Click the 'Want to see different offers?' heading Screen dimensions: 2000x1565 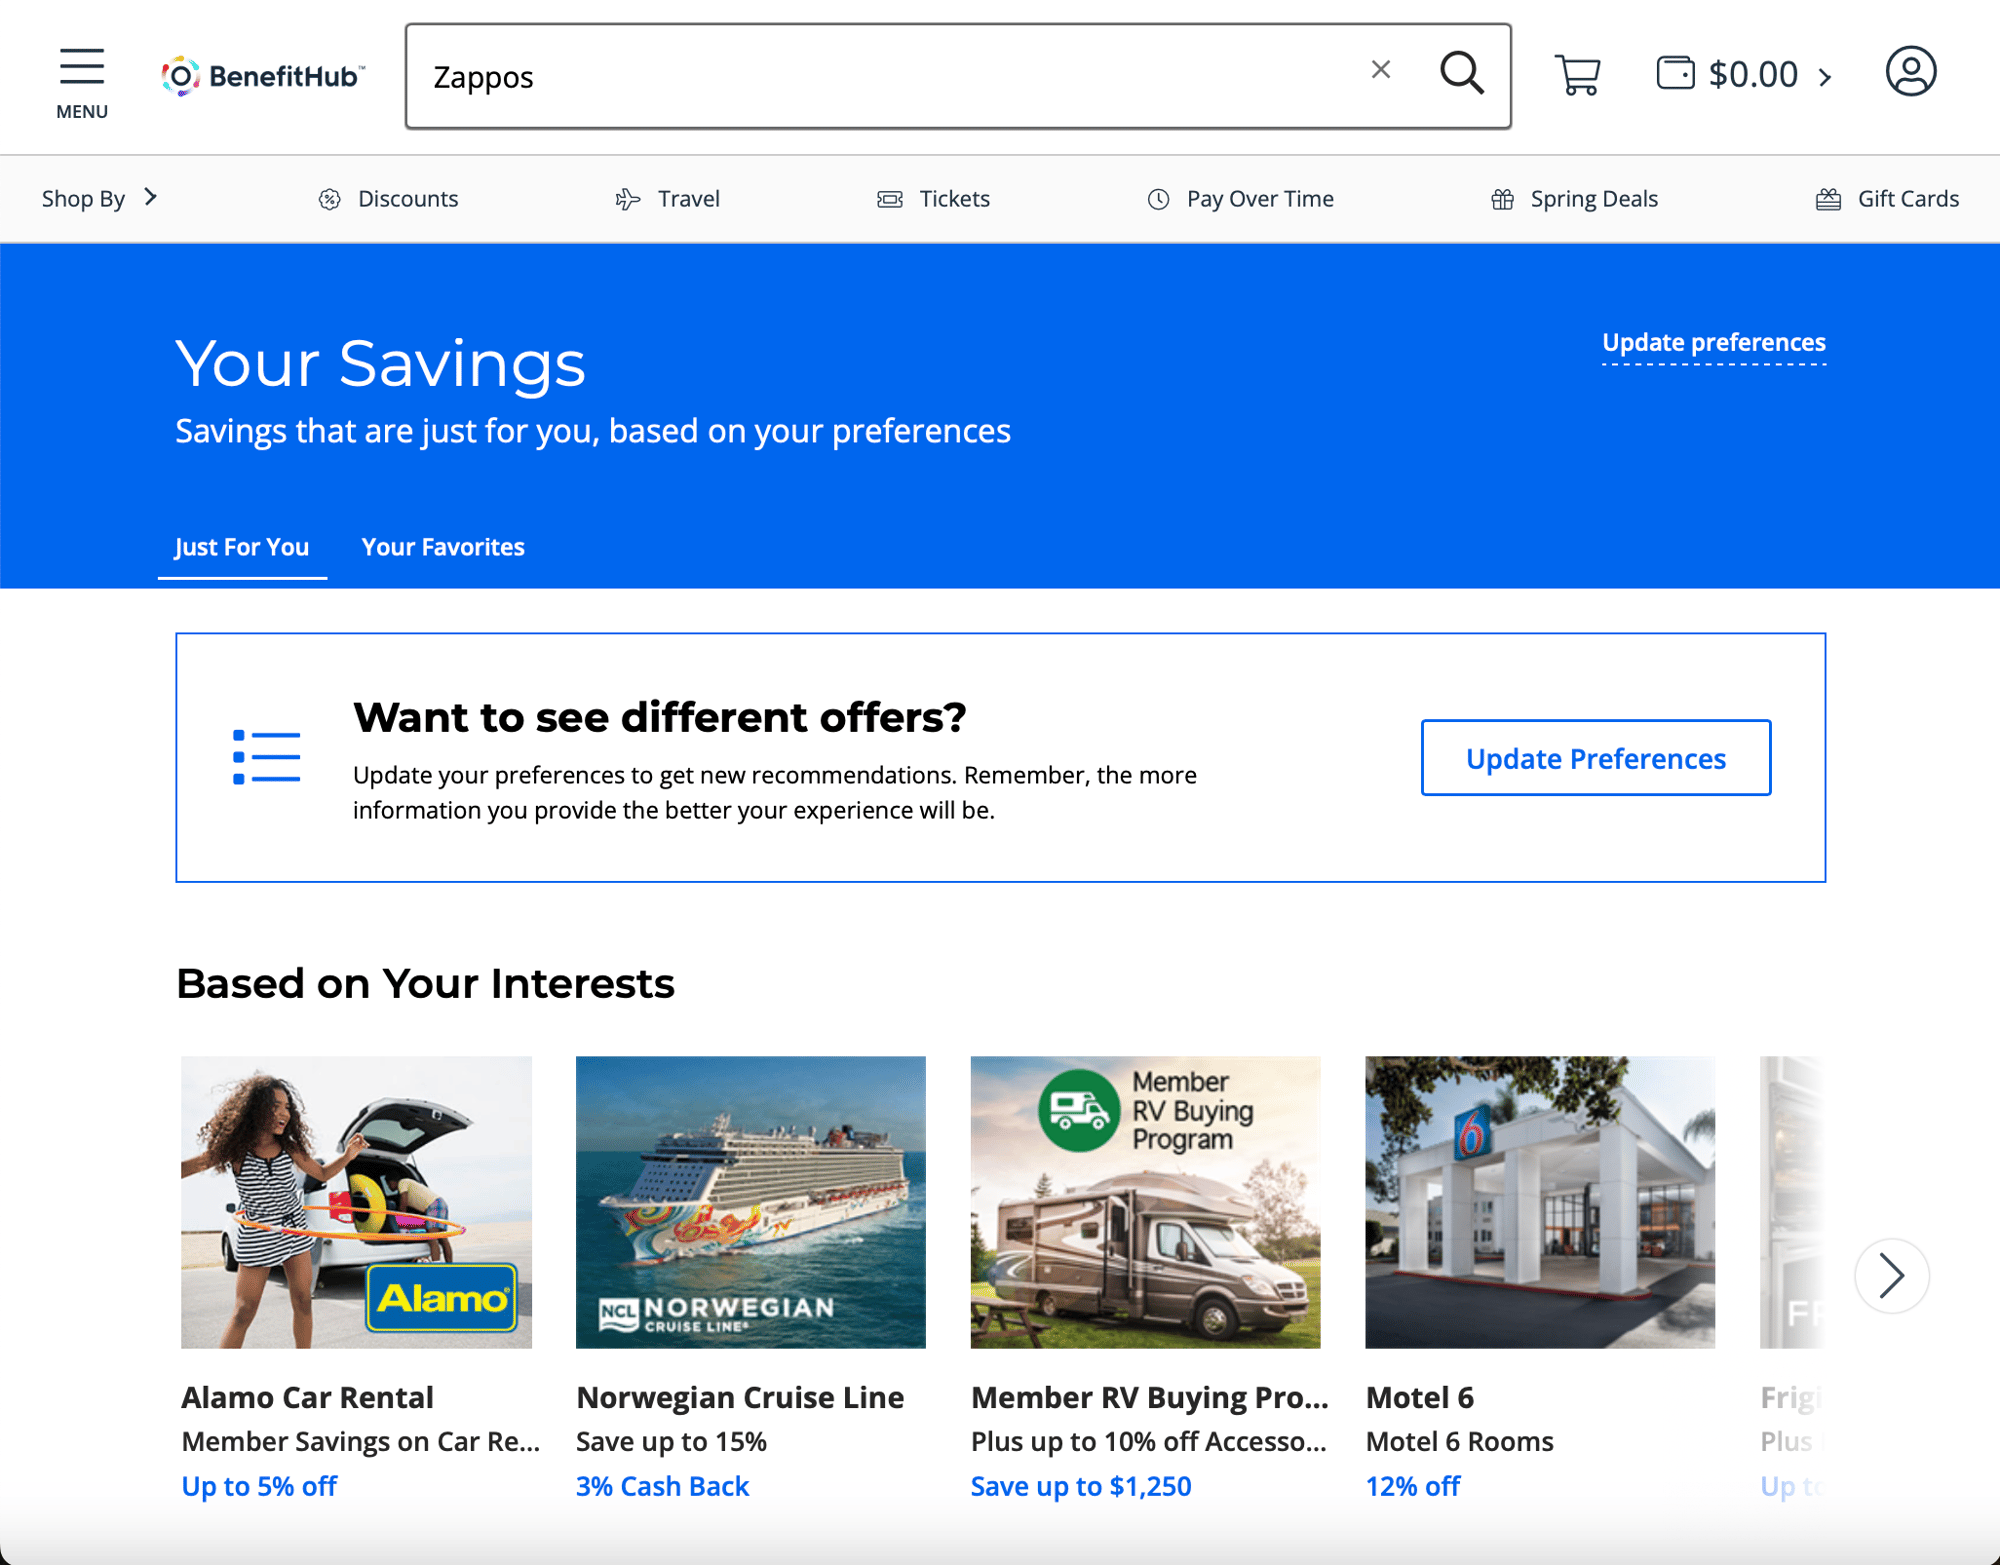(x=660, y=717)
